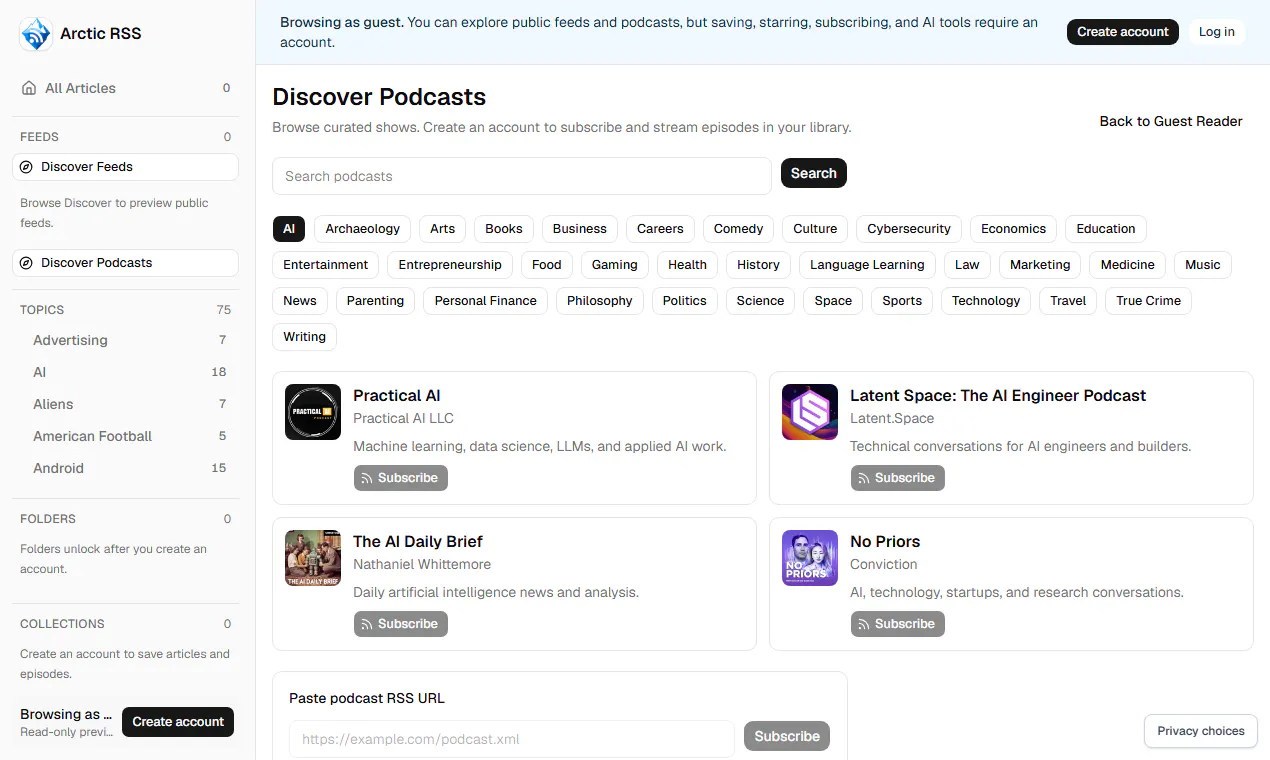This screenshot has height=760, width=1270.
Task: Select the Entertainment category chip
Action: click(326, 265)
